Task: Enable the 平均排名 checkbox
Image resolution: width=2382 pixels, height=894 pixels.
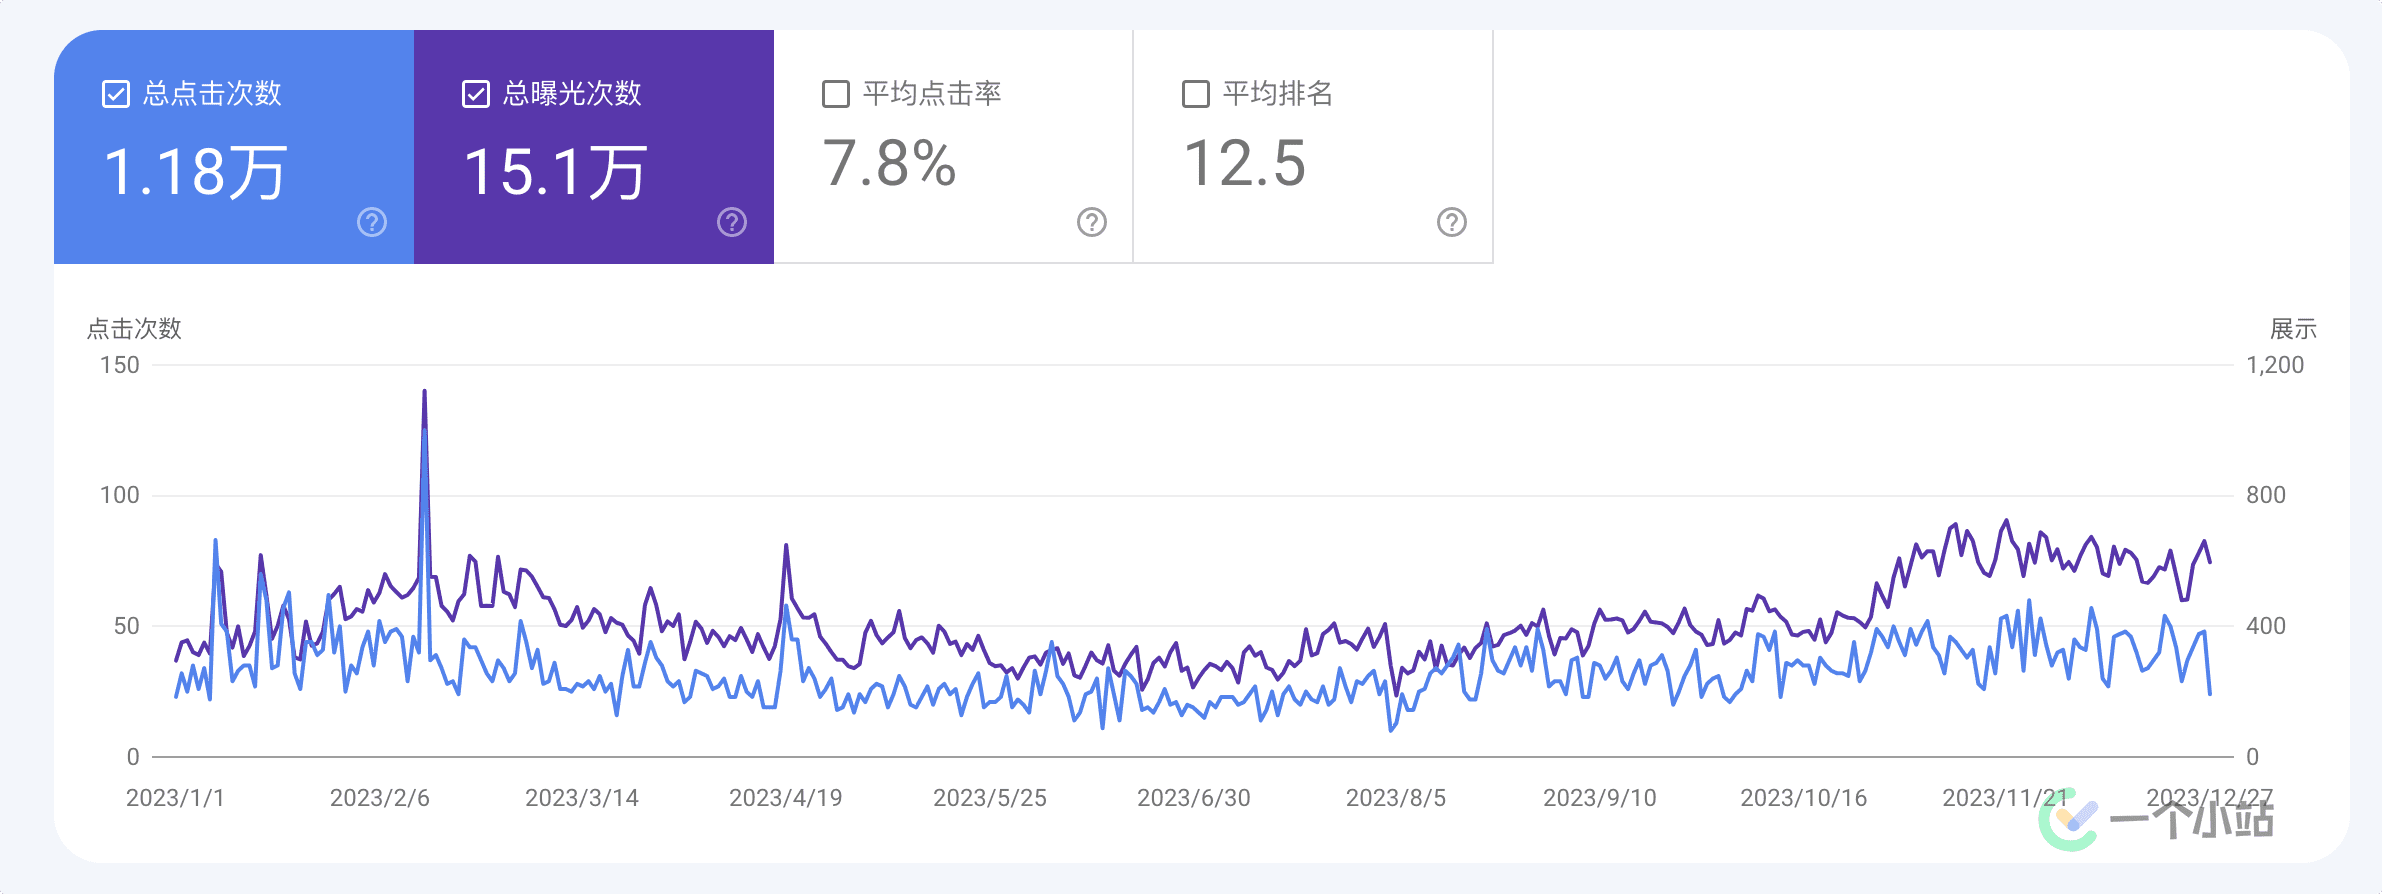Action: pyautogui.click(x=1196, y=94)
